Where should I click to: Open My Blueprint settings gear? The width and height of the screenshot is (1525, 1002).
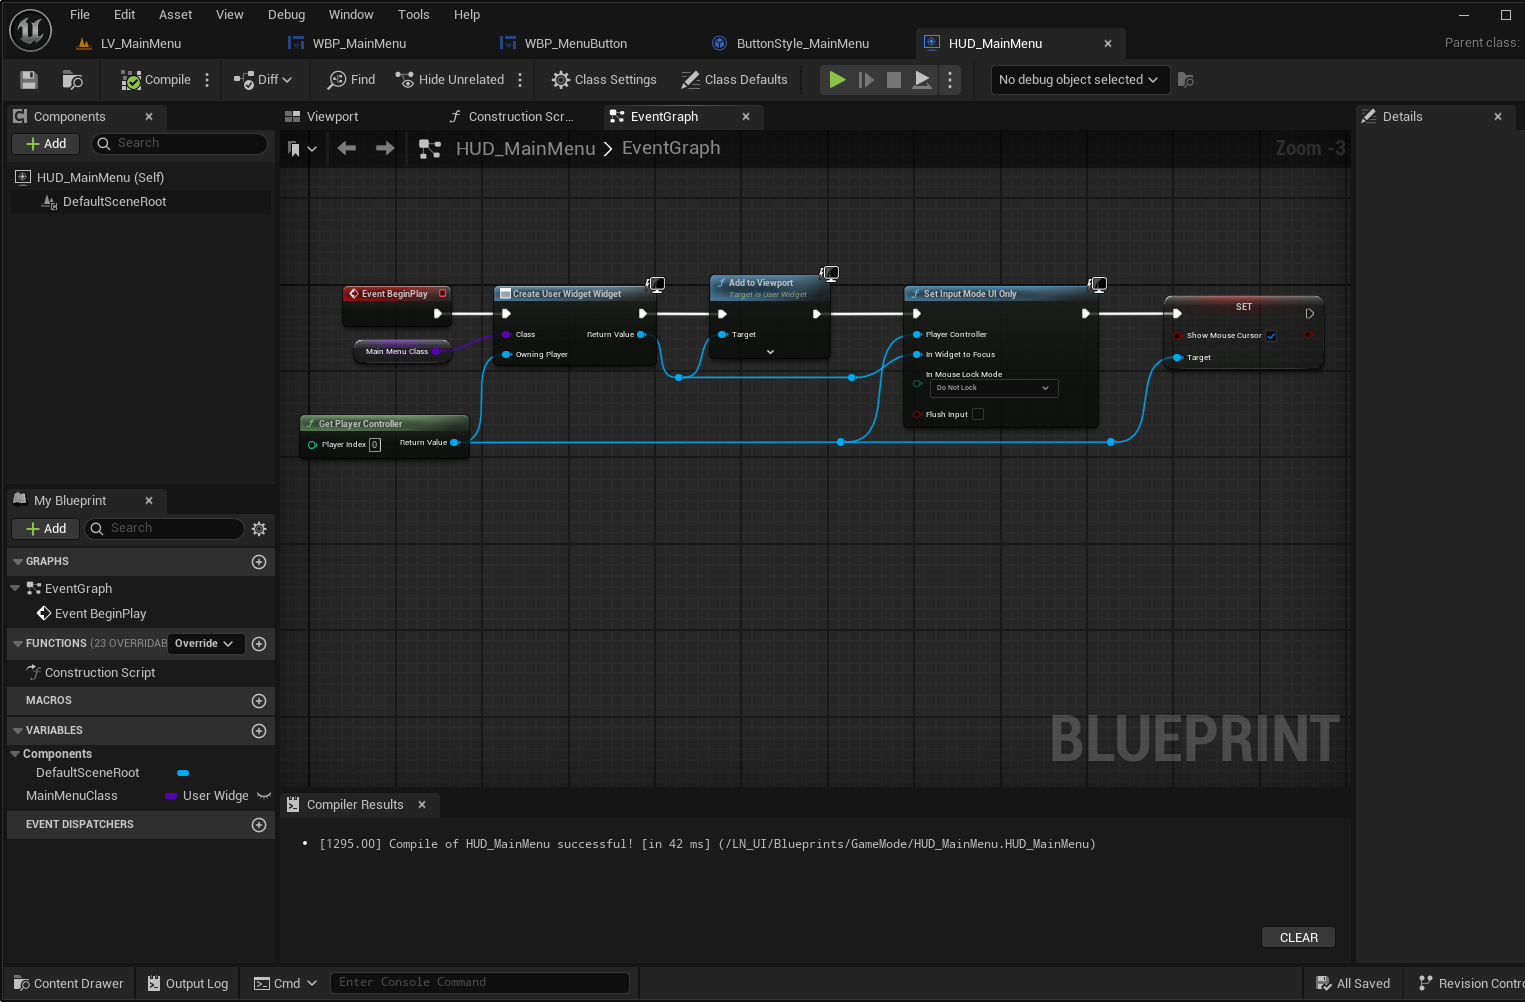(x=259, y=529)
